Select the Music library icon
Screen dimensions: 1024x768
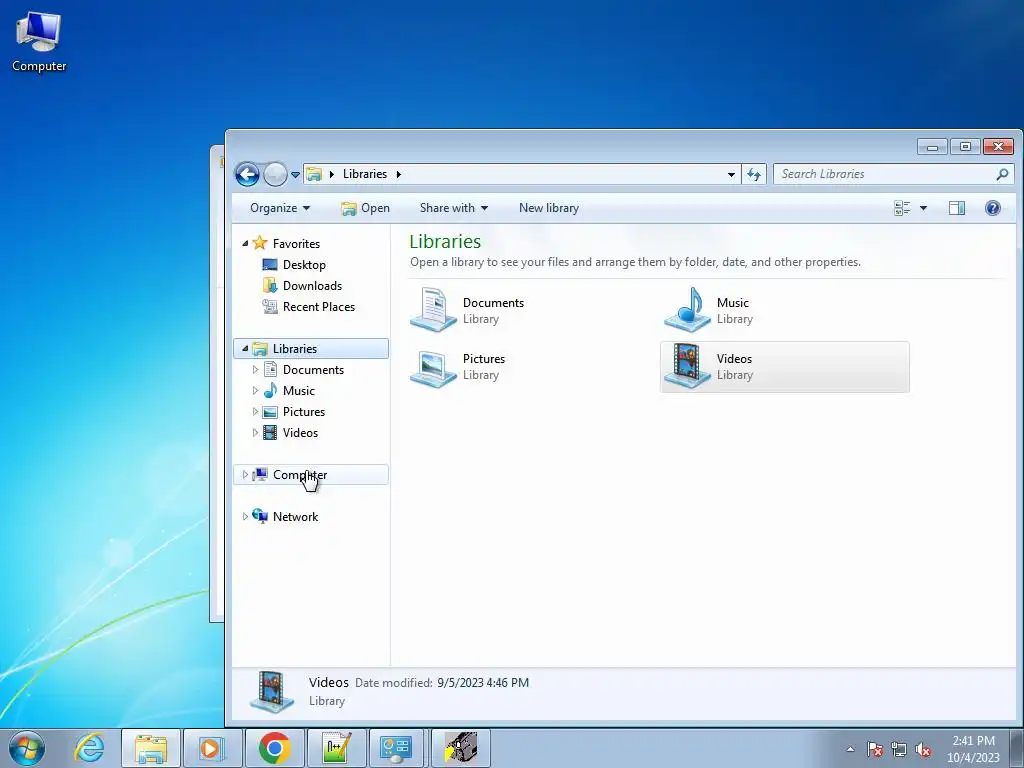687,310
